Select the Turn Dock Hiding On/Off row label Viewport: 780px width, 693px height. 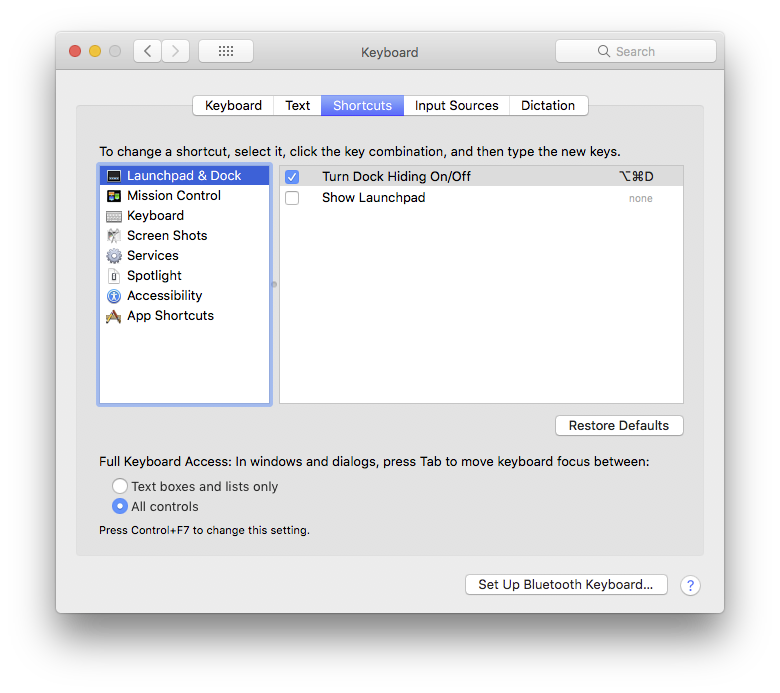pos(396,177)
